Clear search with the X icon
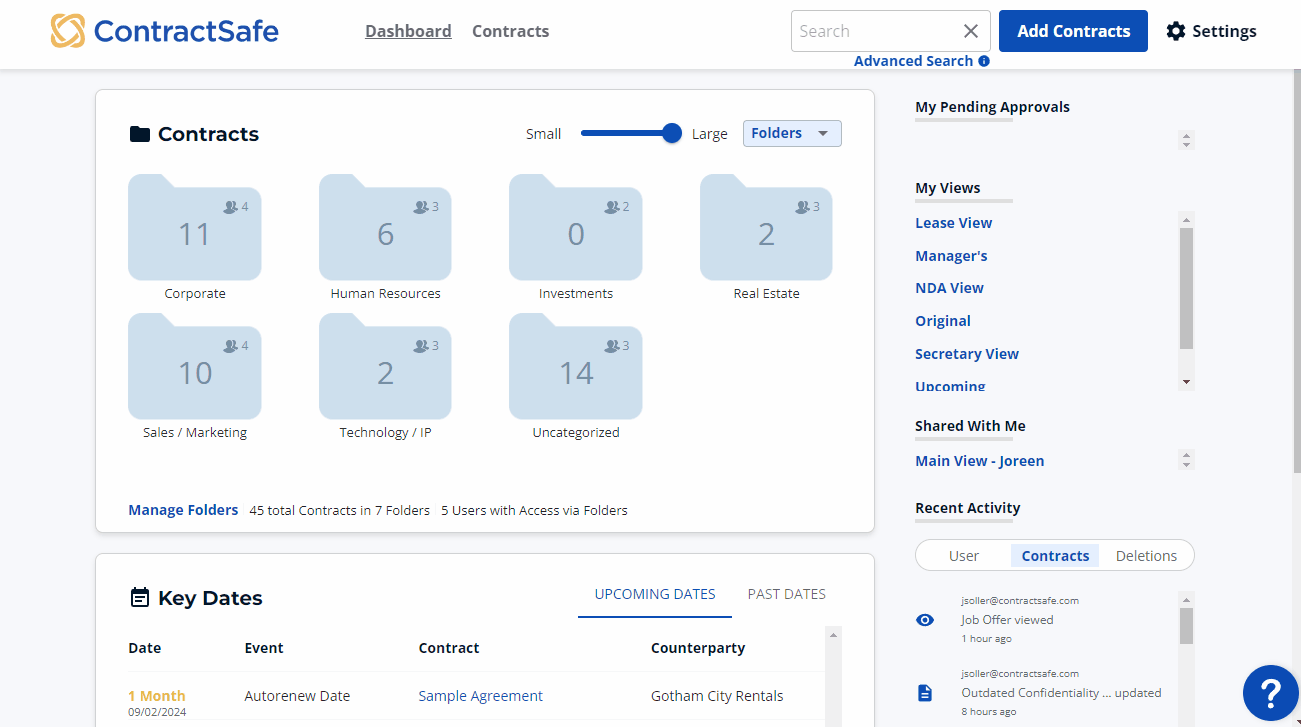This screenshot has width=1301, height=727. 970,31
